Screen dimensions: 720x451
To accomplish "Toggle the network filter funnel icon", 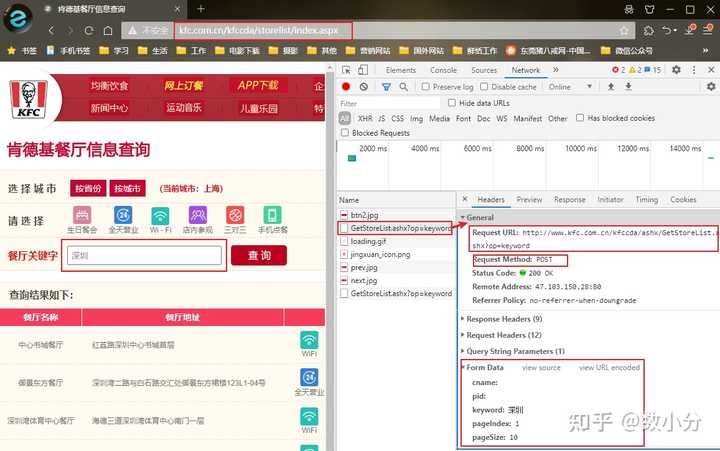I will (386, 86).
